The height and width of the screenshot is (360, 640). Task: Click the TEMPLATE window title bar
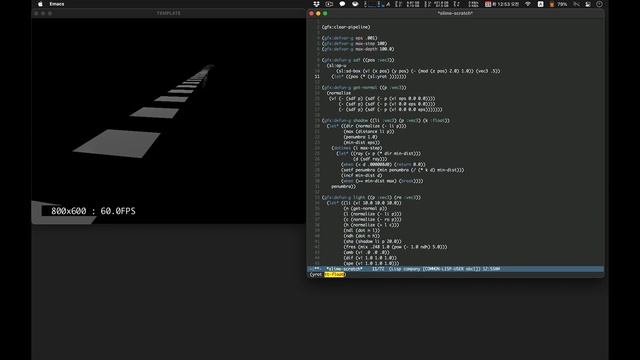[169, 13]
